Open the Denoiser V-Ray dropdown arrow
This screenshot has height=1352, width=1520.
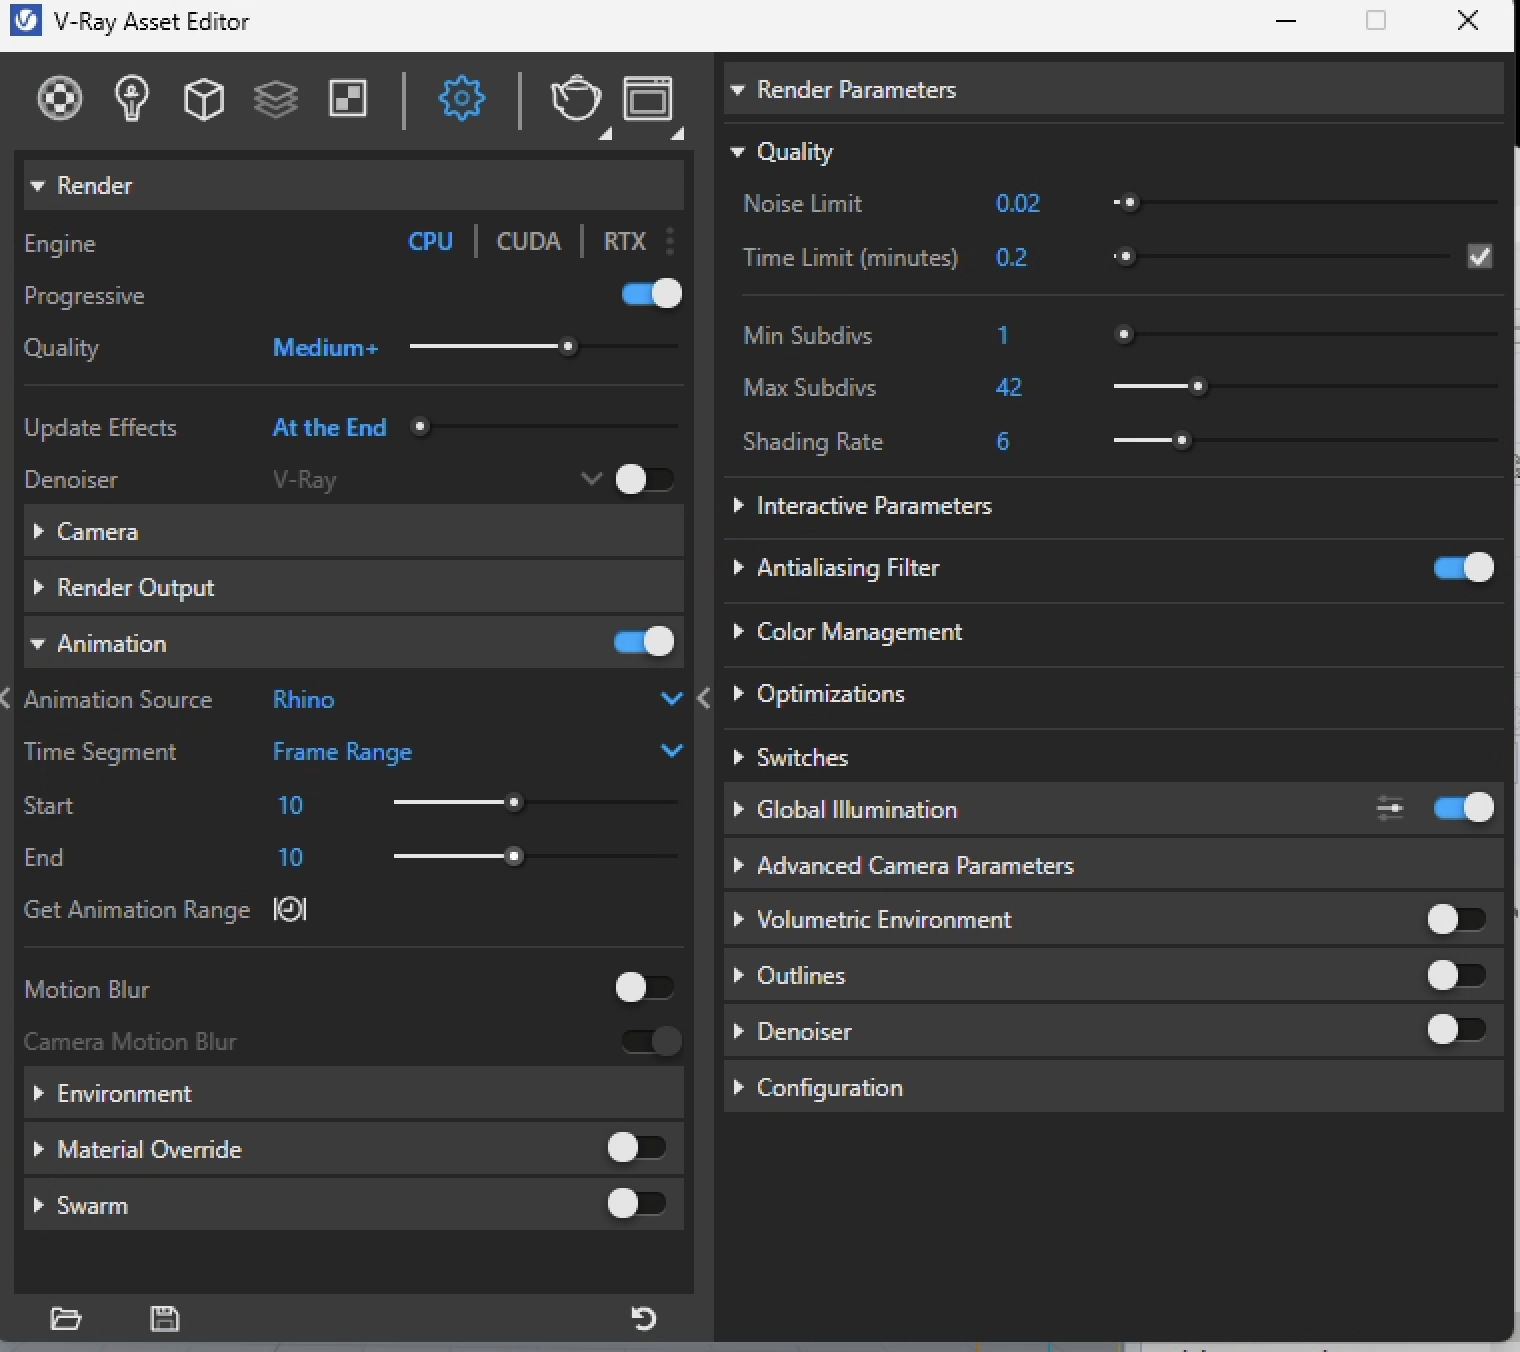click(x=591, y=478)
